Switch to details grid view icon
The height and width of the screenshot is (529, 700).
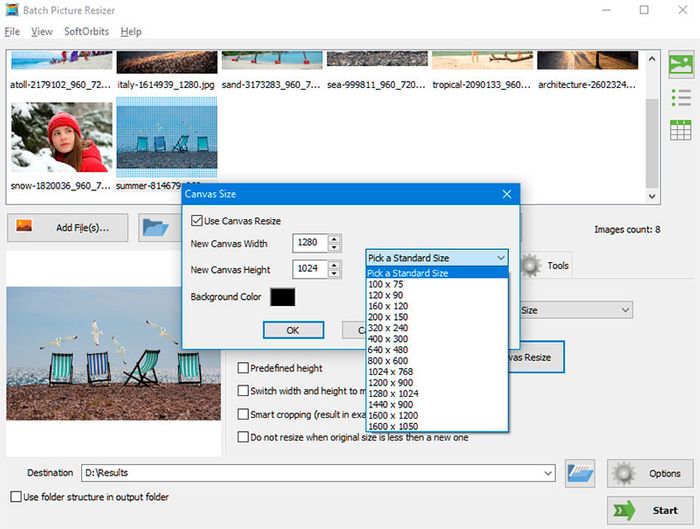tap(681, 130)
